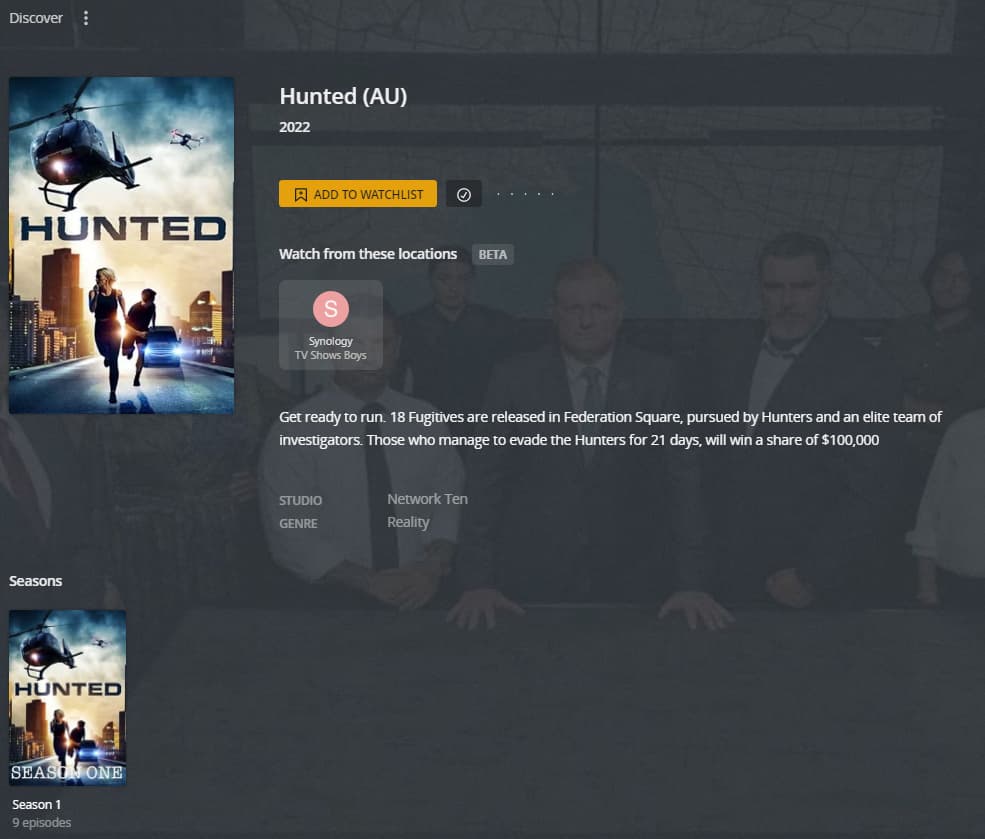Viewport: 985px width, 839px height.
Task: Mark Hunted (AU) as watched via checkmark
Action: (464, 194)
